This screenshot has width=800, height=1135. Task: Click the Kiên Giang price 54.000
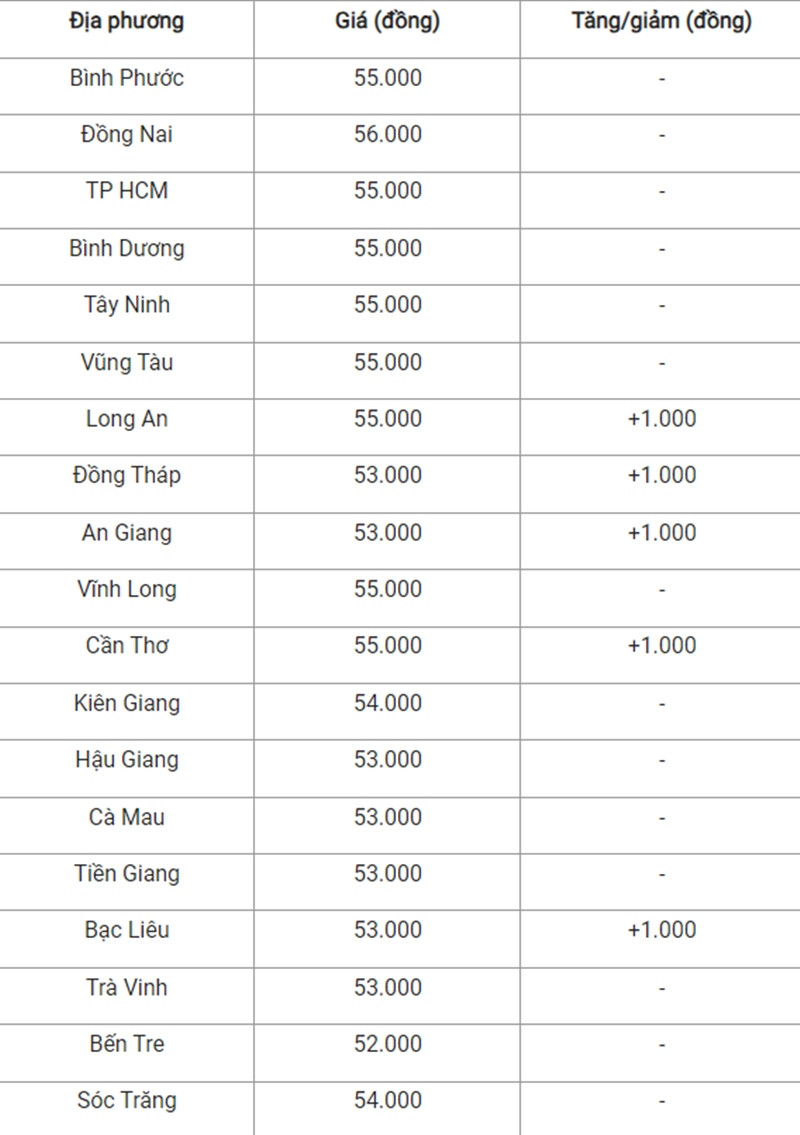387,703
